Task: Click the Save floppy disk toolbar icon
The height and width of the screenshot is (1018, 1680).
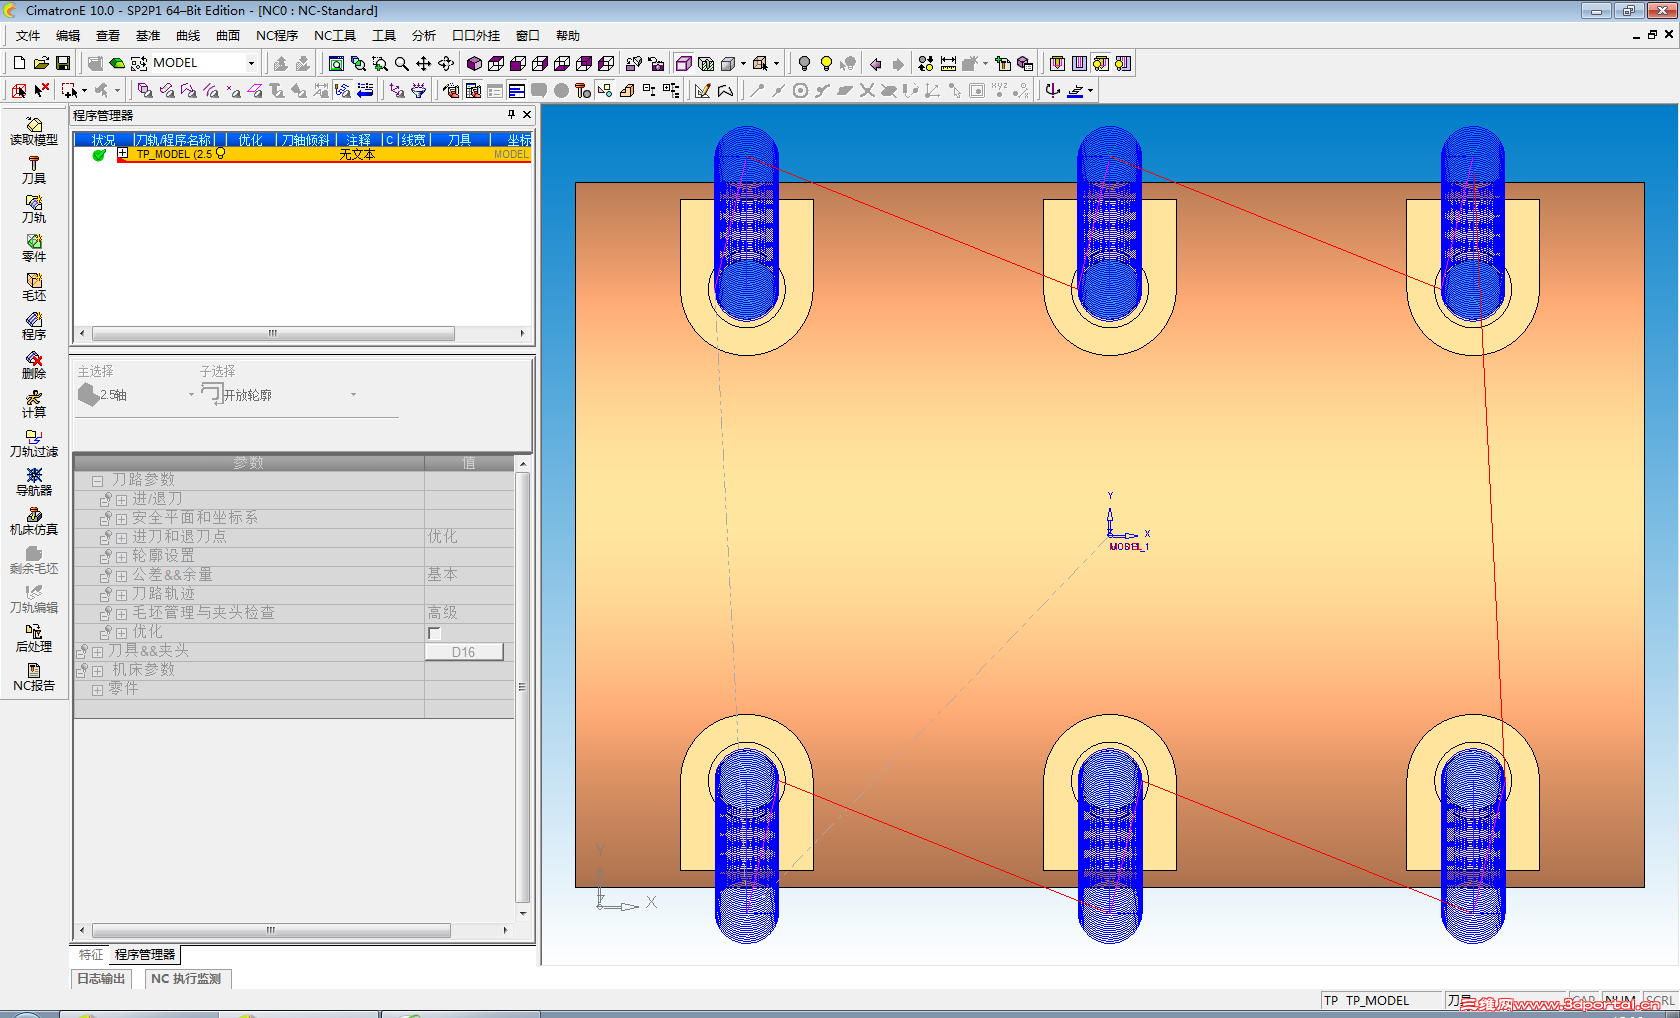Action: 63,63
